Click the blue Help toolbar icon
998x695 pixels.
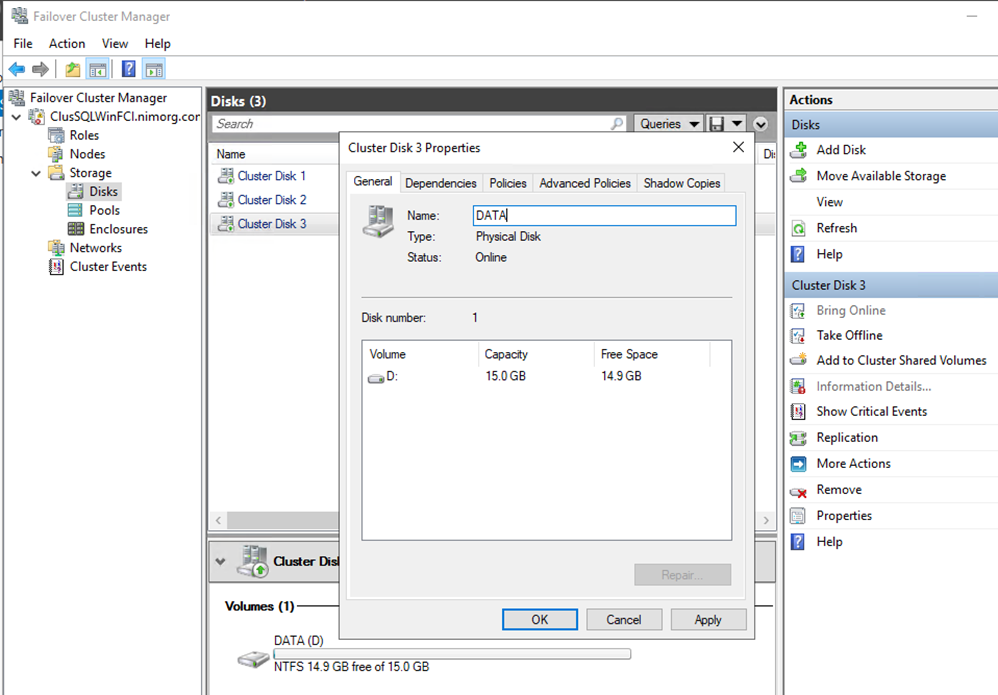click(x=128, y=69)
